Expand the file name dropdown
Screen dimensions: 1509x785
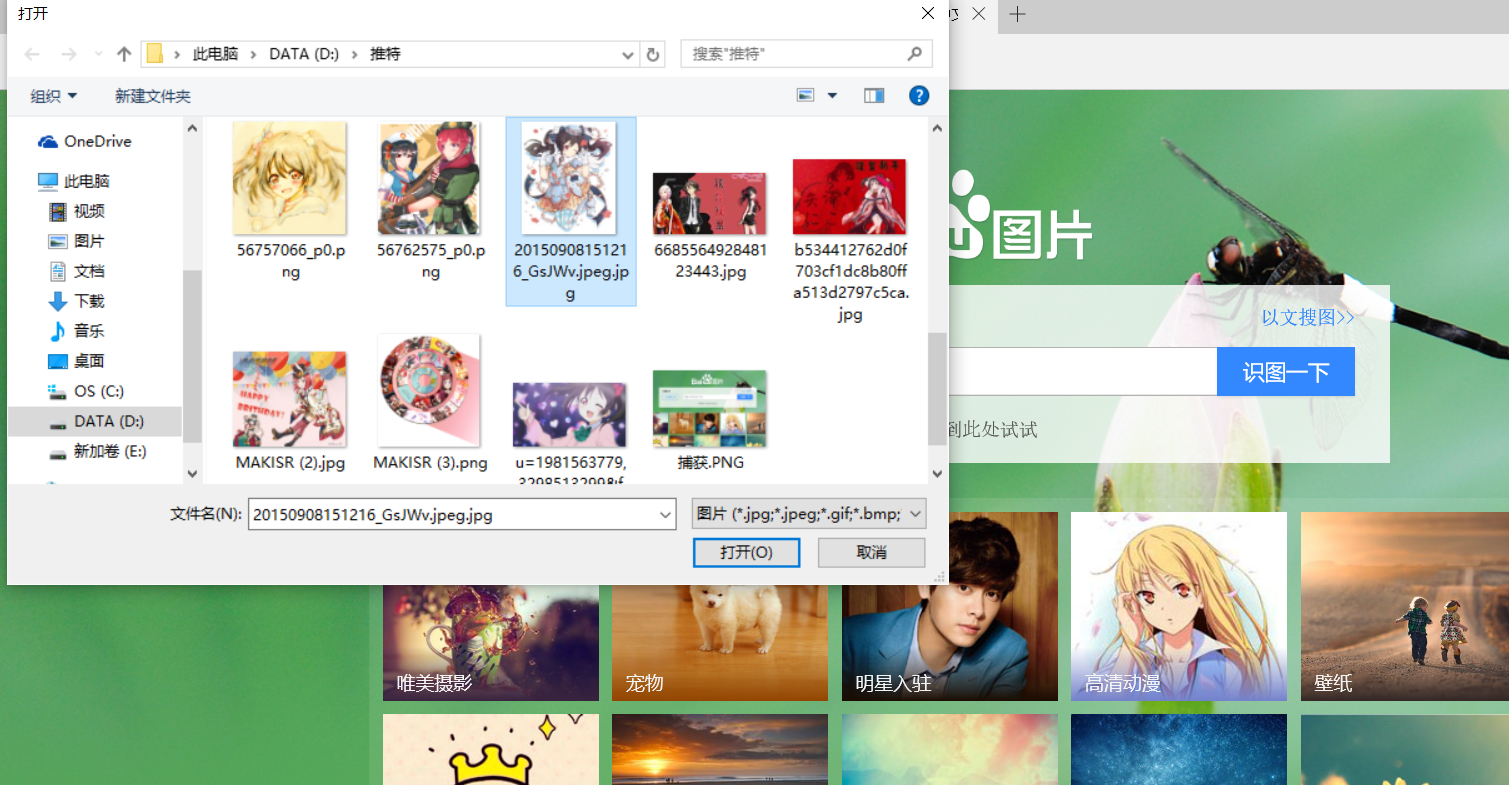pos(666,515)
